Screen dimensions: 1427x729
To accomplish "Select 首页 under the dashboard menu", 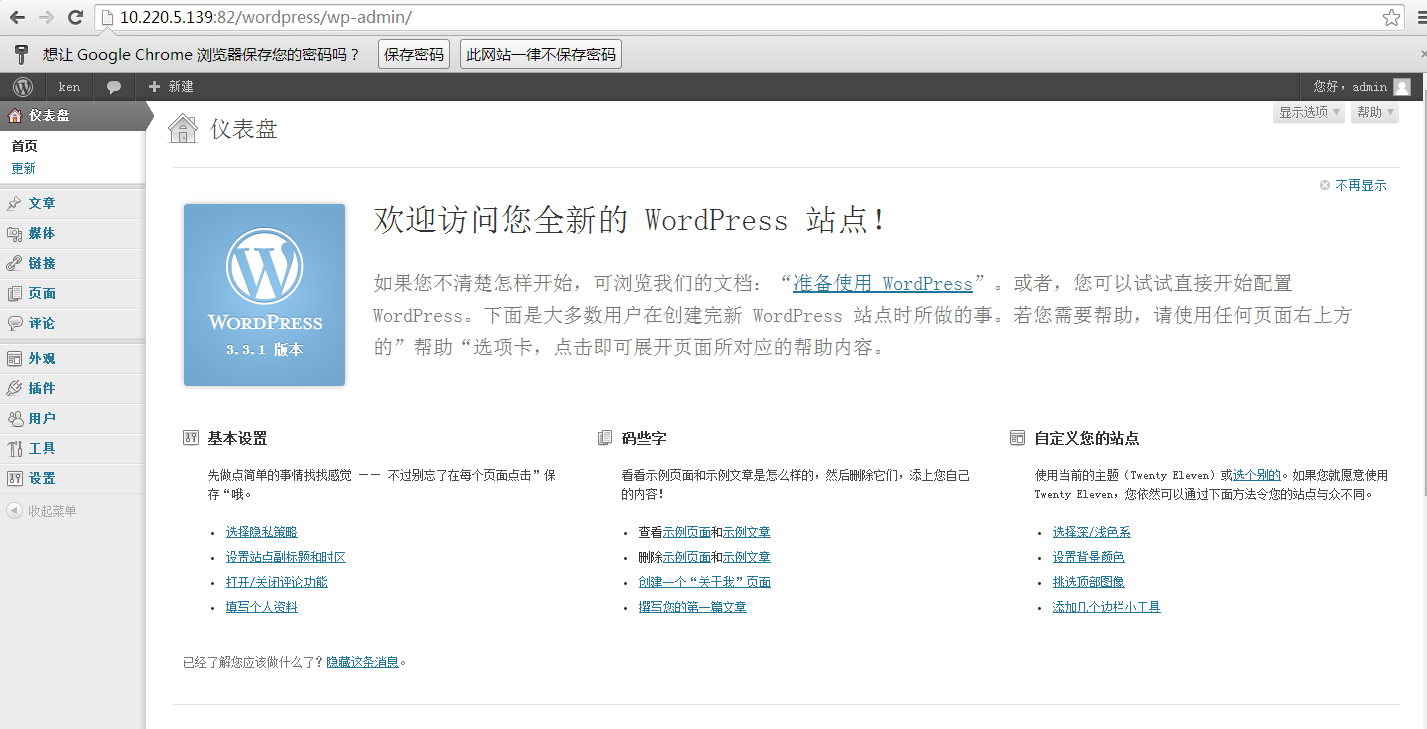I will (25, 146).
